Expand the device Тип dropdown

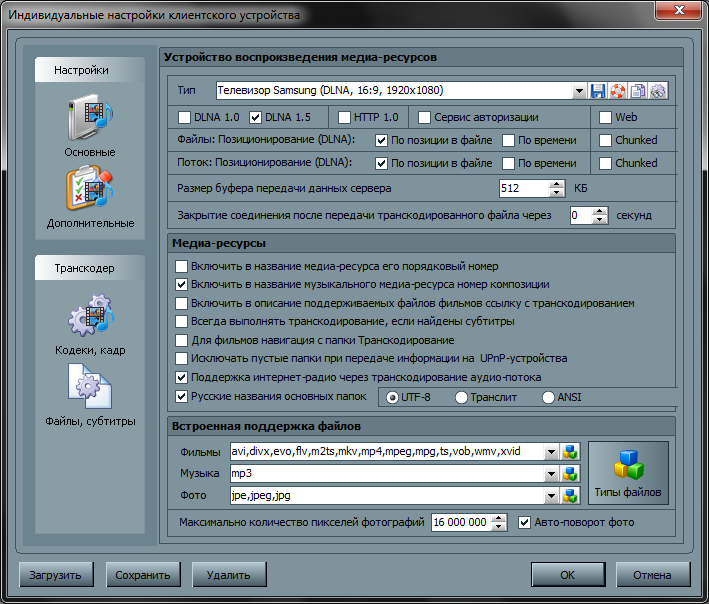[x=579, y=91]
